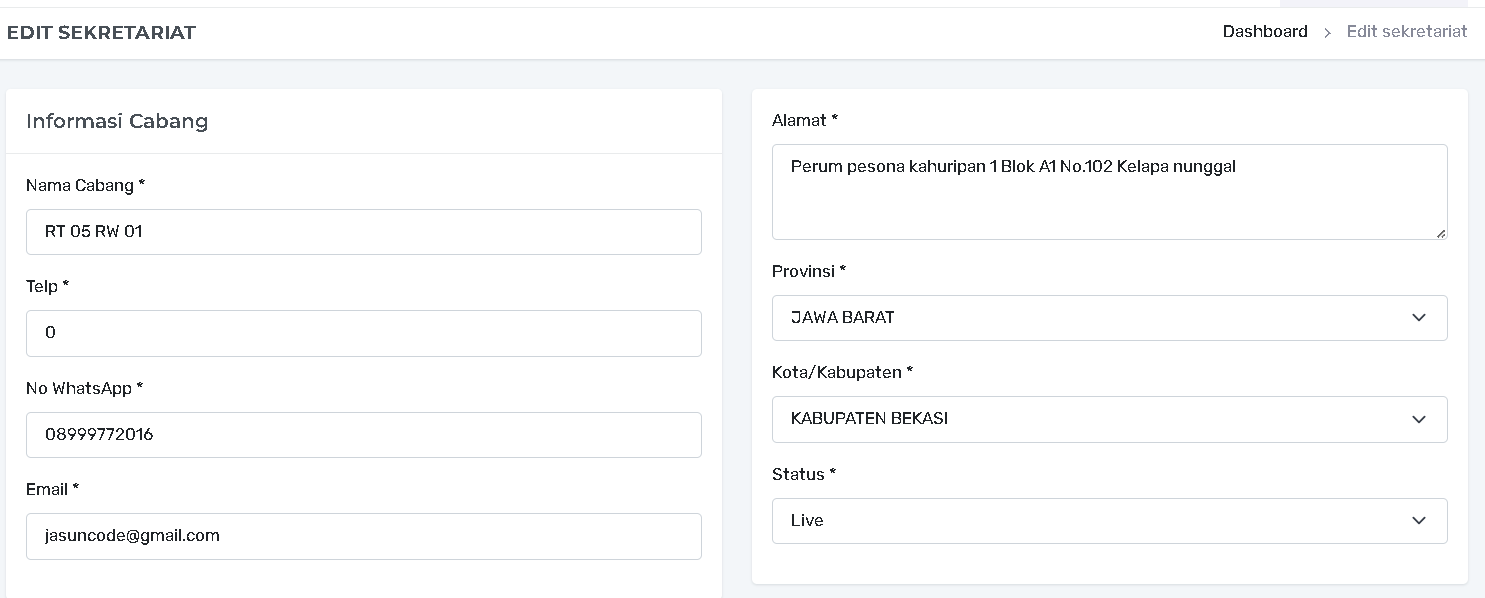The height and width of the screenshot is (598, 1485).
Task: Click the Edit sekretariat breadcrumb text
Action: pos(1406,31)
